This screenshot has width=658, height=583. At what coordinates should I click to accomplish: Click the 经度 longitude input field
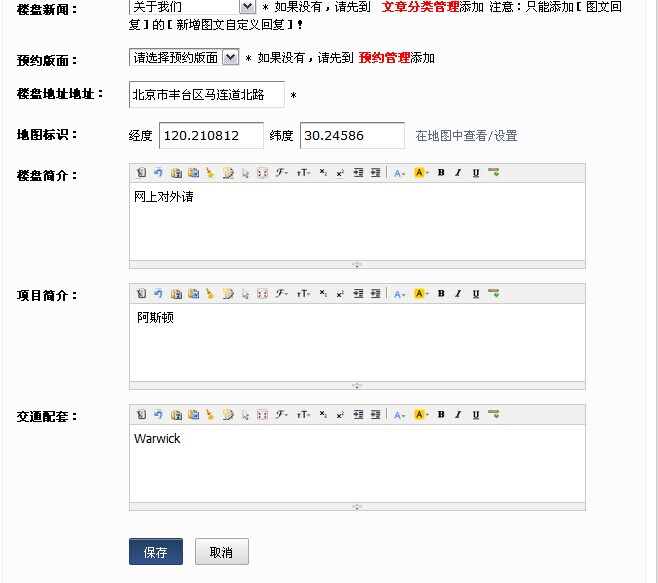[210, 135]
